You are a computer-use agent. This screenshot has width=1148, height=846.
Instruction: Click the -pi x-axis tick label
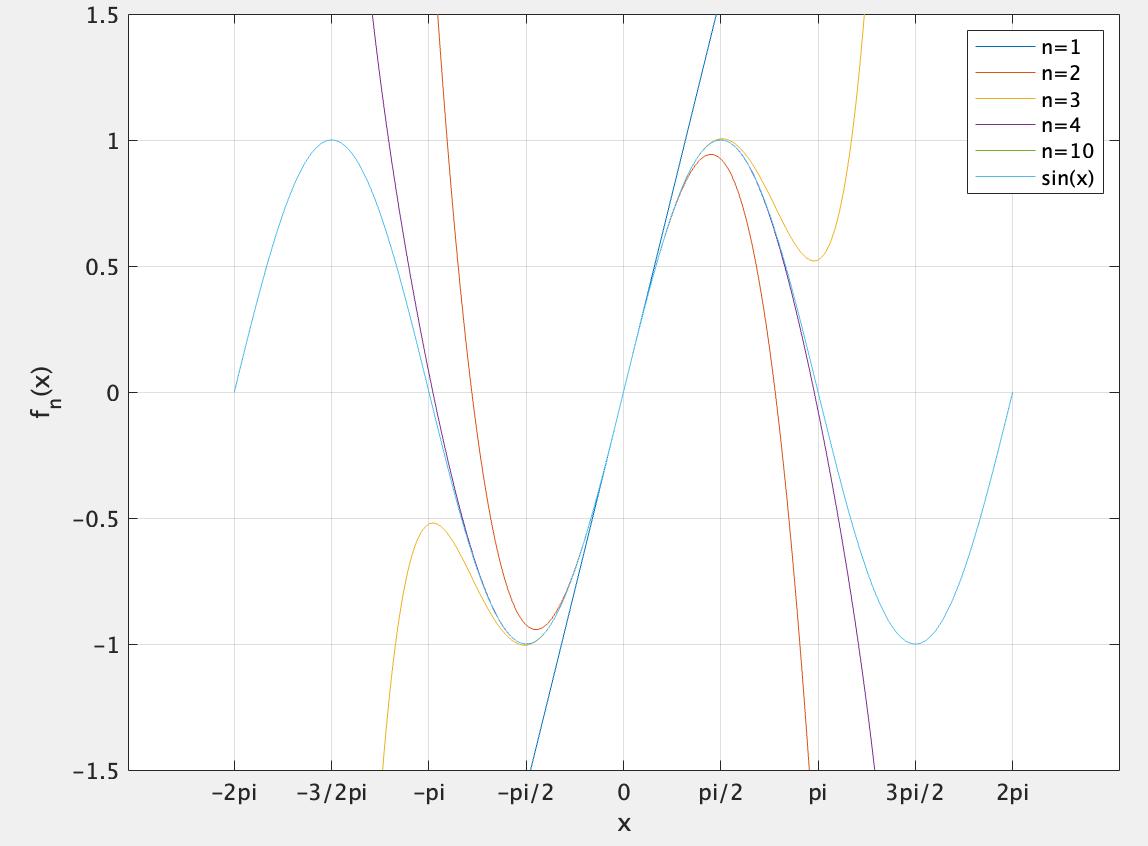429,793
